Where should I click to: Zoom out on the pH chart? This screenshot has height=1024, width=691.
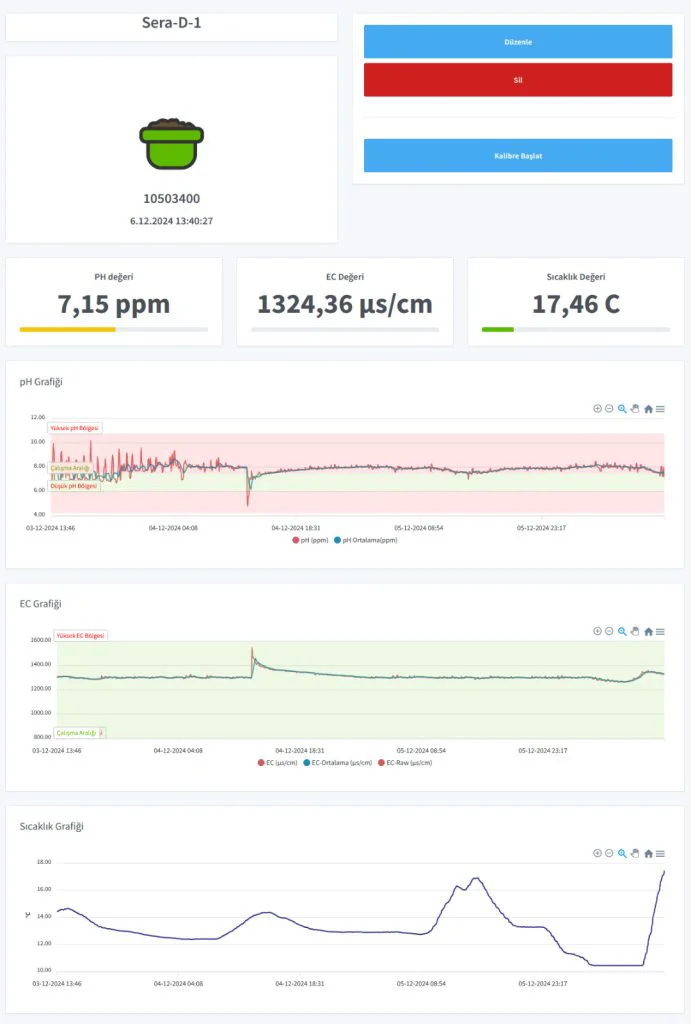[x=609, y=408]
